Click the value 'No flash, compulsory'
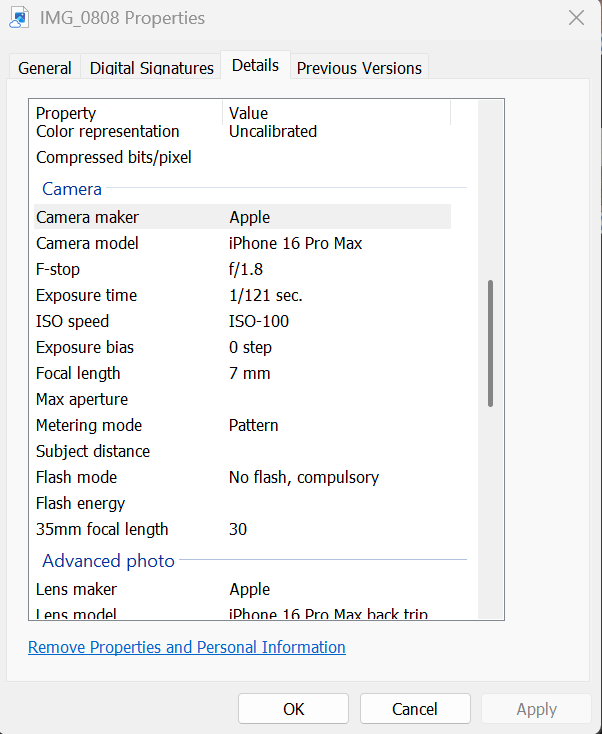 click(304, 477)
